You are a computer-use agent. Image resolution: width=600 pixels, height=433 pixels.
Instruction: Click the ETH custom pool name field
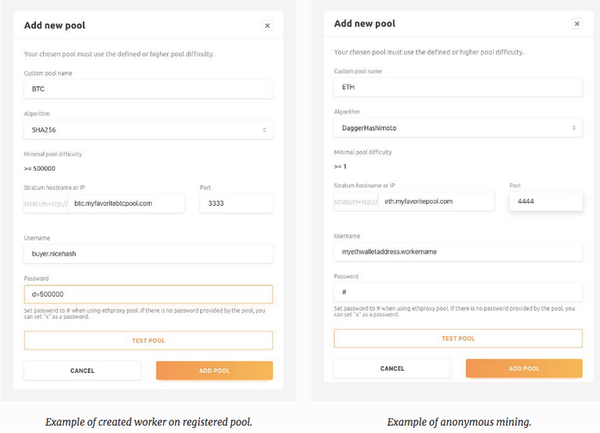click(458, 87)
